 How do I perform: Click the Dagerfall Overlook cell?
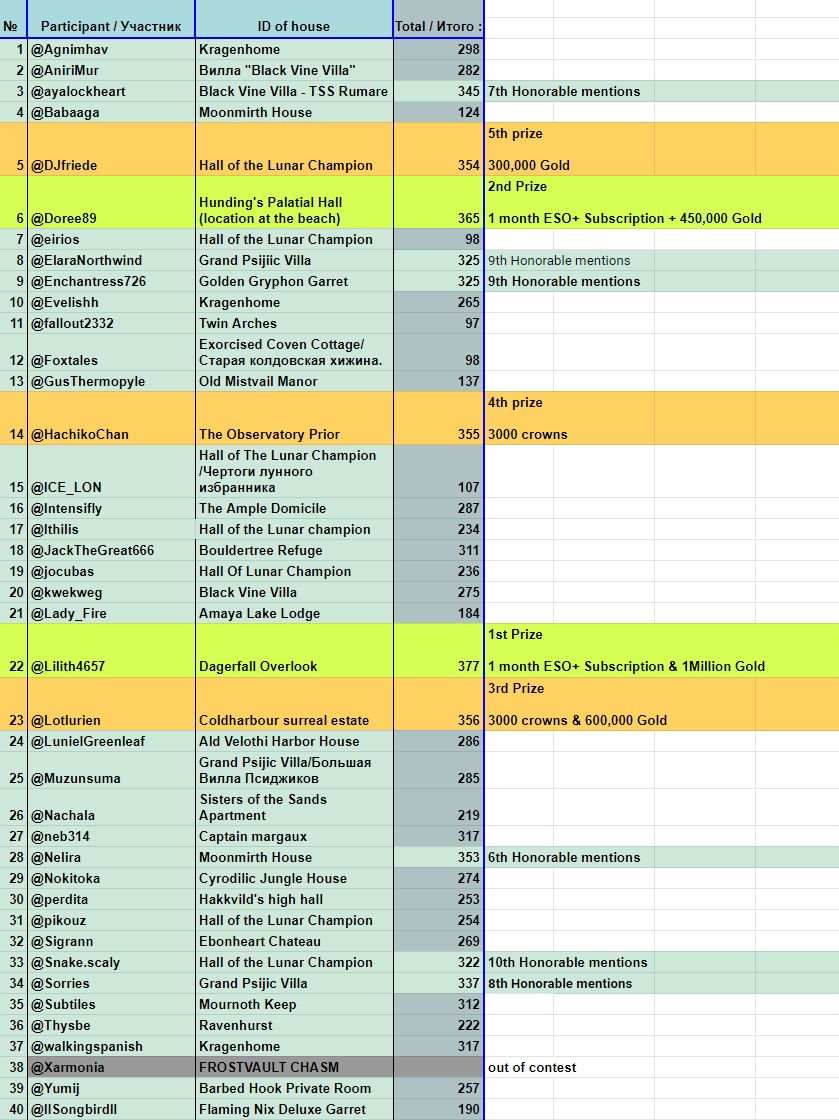click(x=293, y=650)
